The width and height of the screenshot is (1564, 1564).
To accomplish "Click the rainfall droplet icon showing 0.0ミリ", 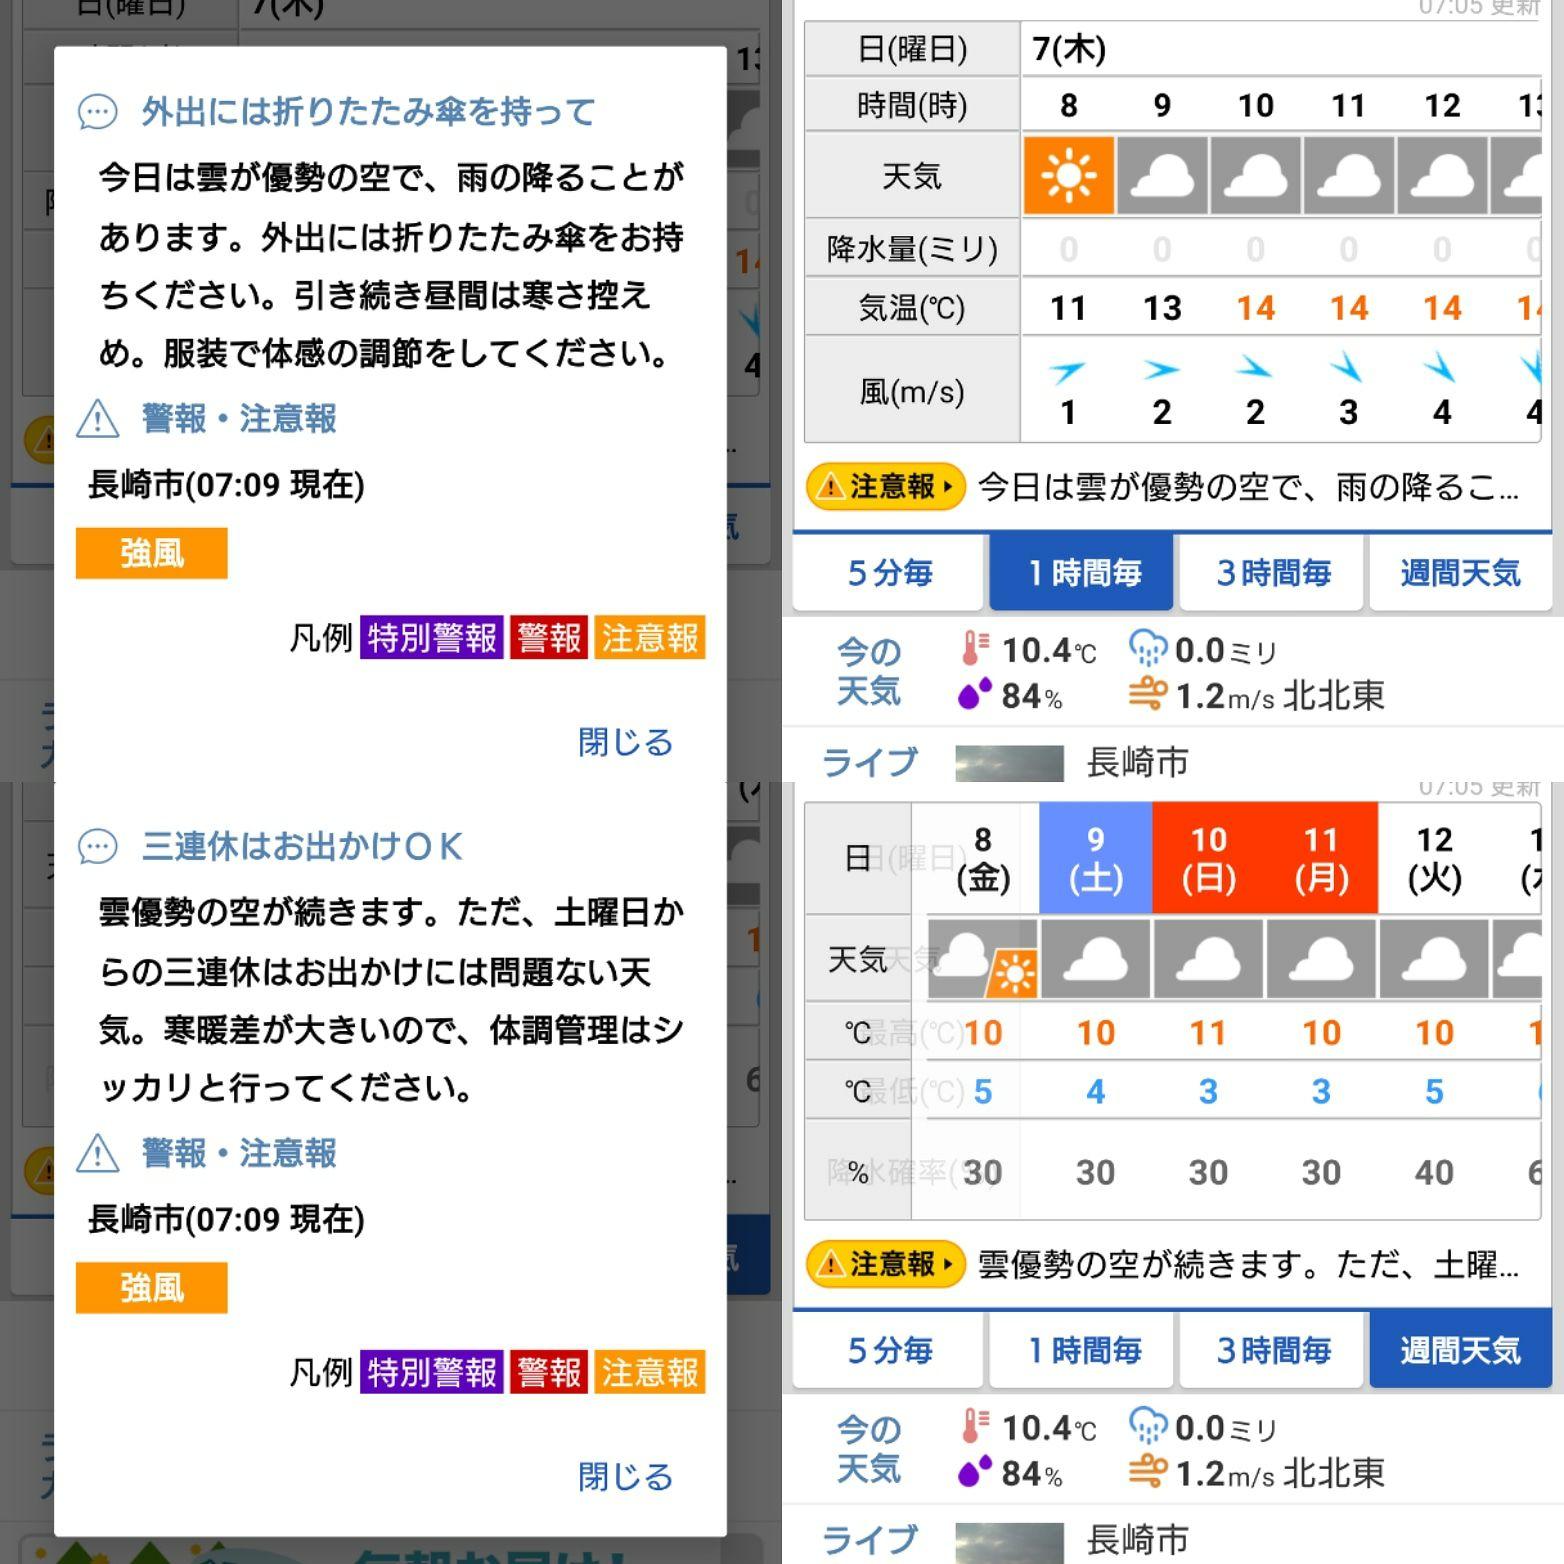I will [1151, 648].
